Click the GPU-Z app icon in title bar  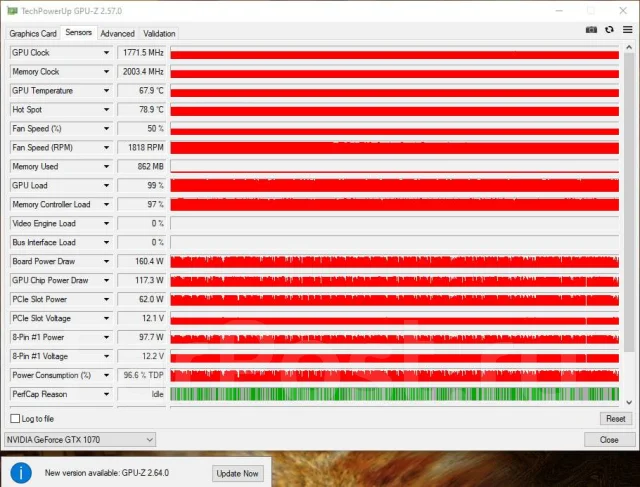click(x=13, y=11)
